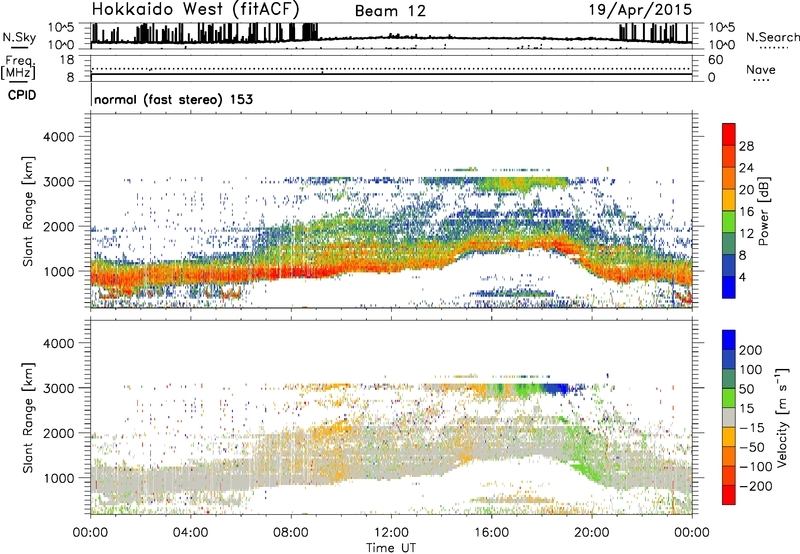
Task: Select the "16:00" time tick label
Action: tap(491, 533)
